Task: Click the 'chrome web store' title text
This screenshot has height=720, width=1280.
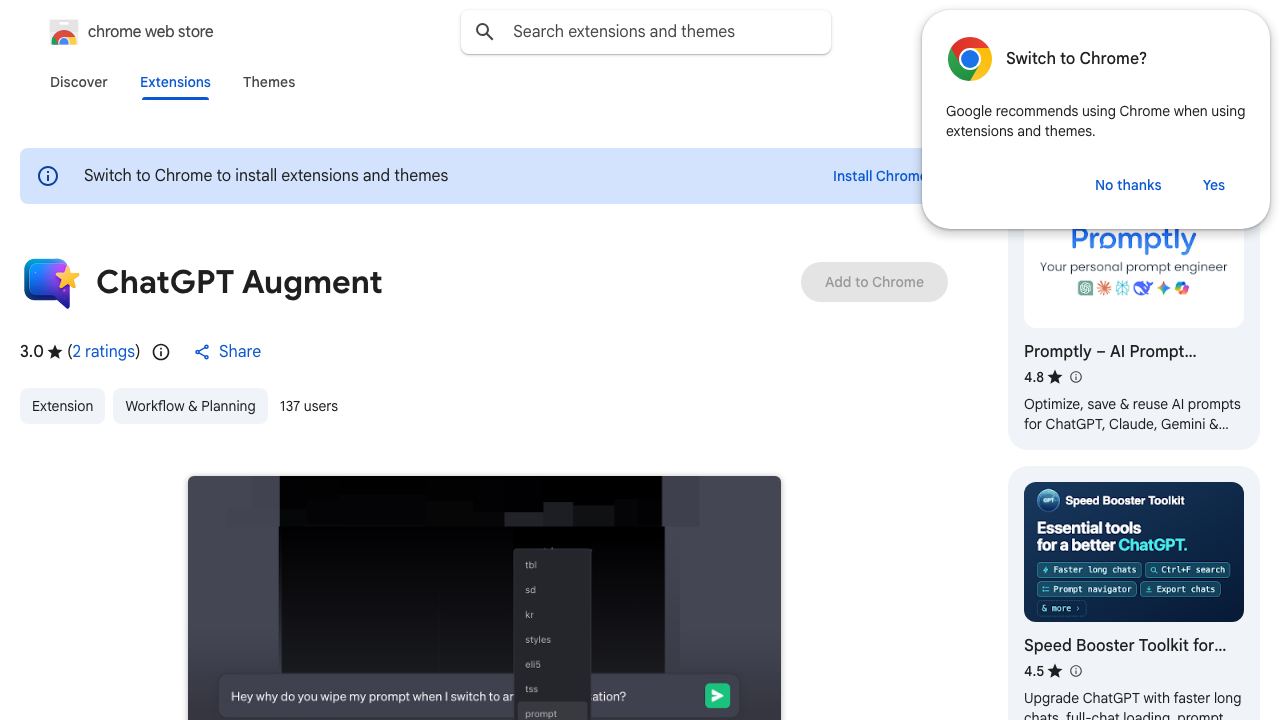Action: tap(151, 32)
